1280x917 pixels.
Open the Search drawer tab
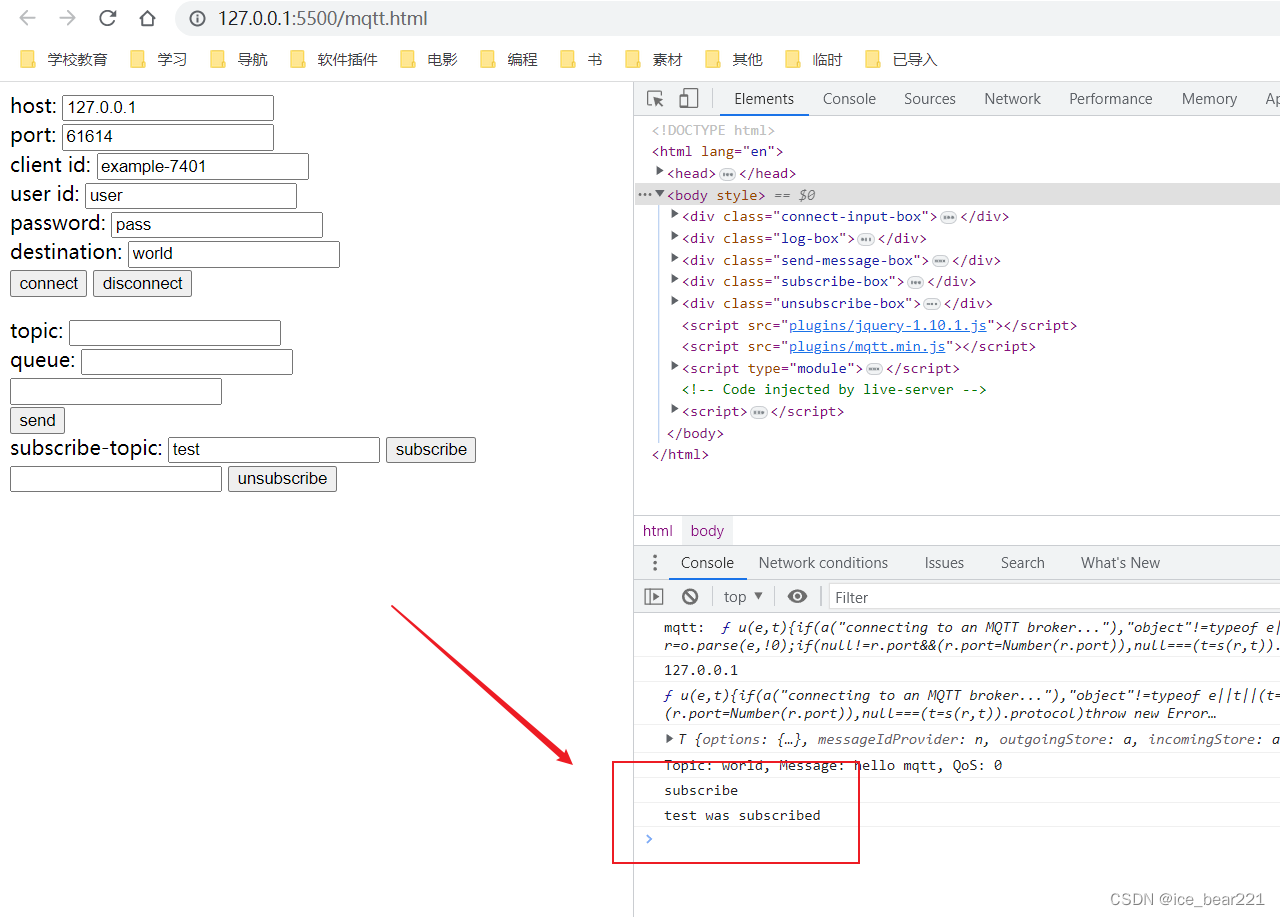[x=1022, y=562]
